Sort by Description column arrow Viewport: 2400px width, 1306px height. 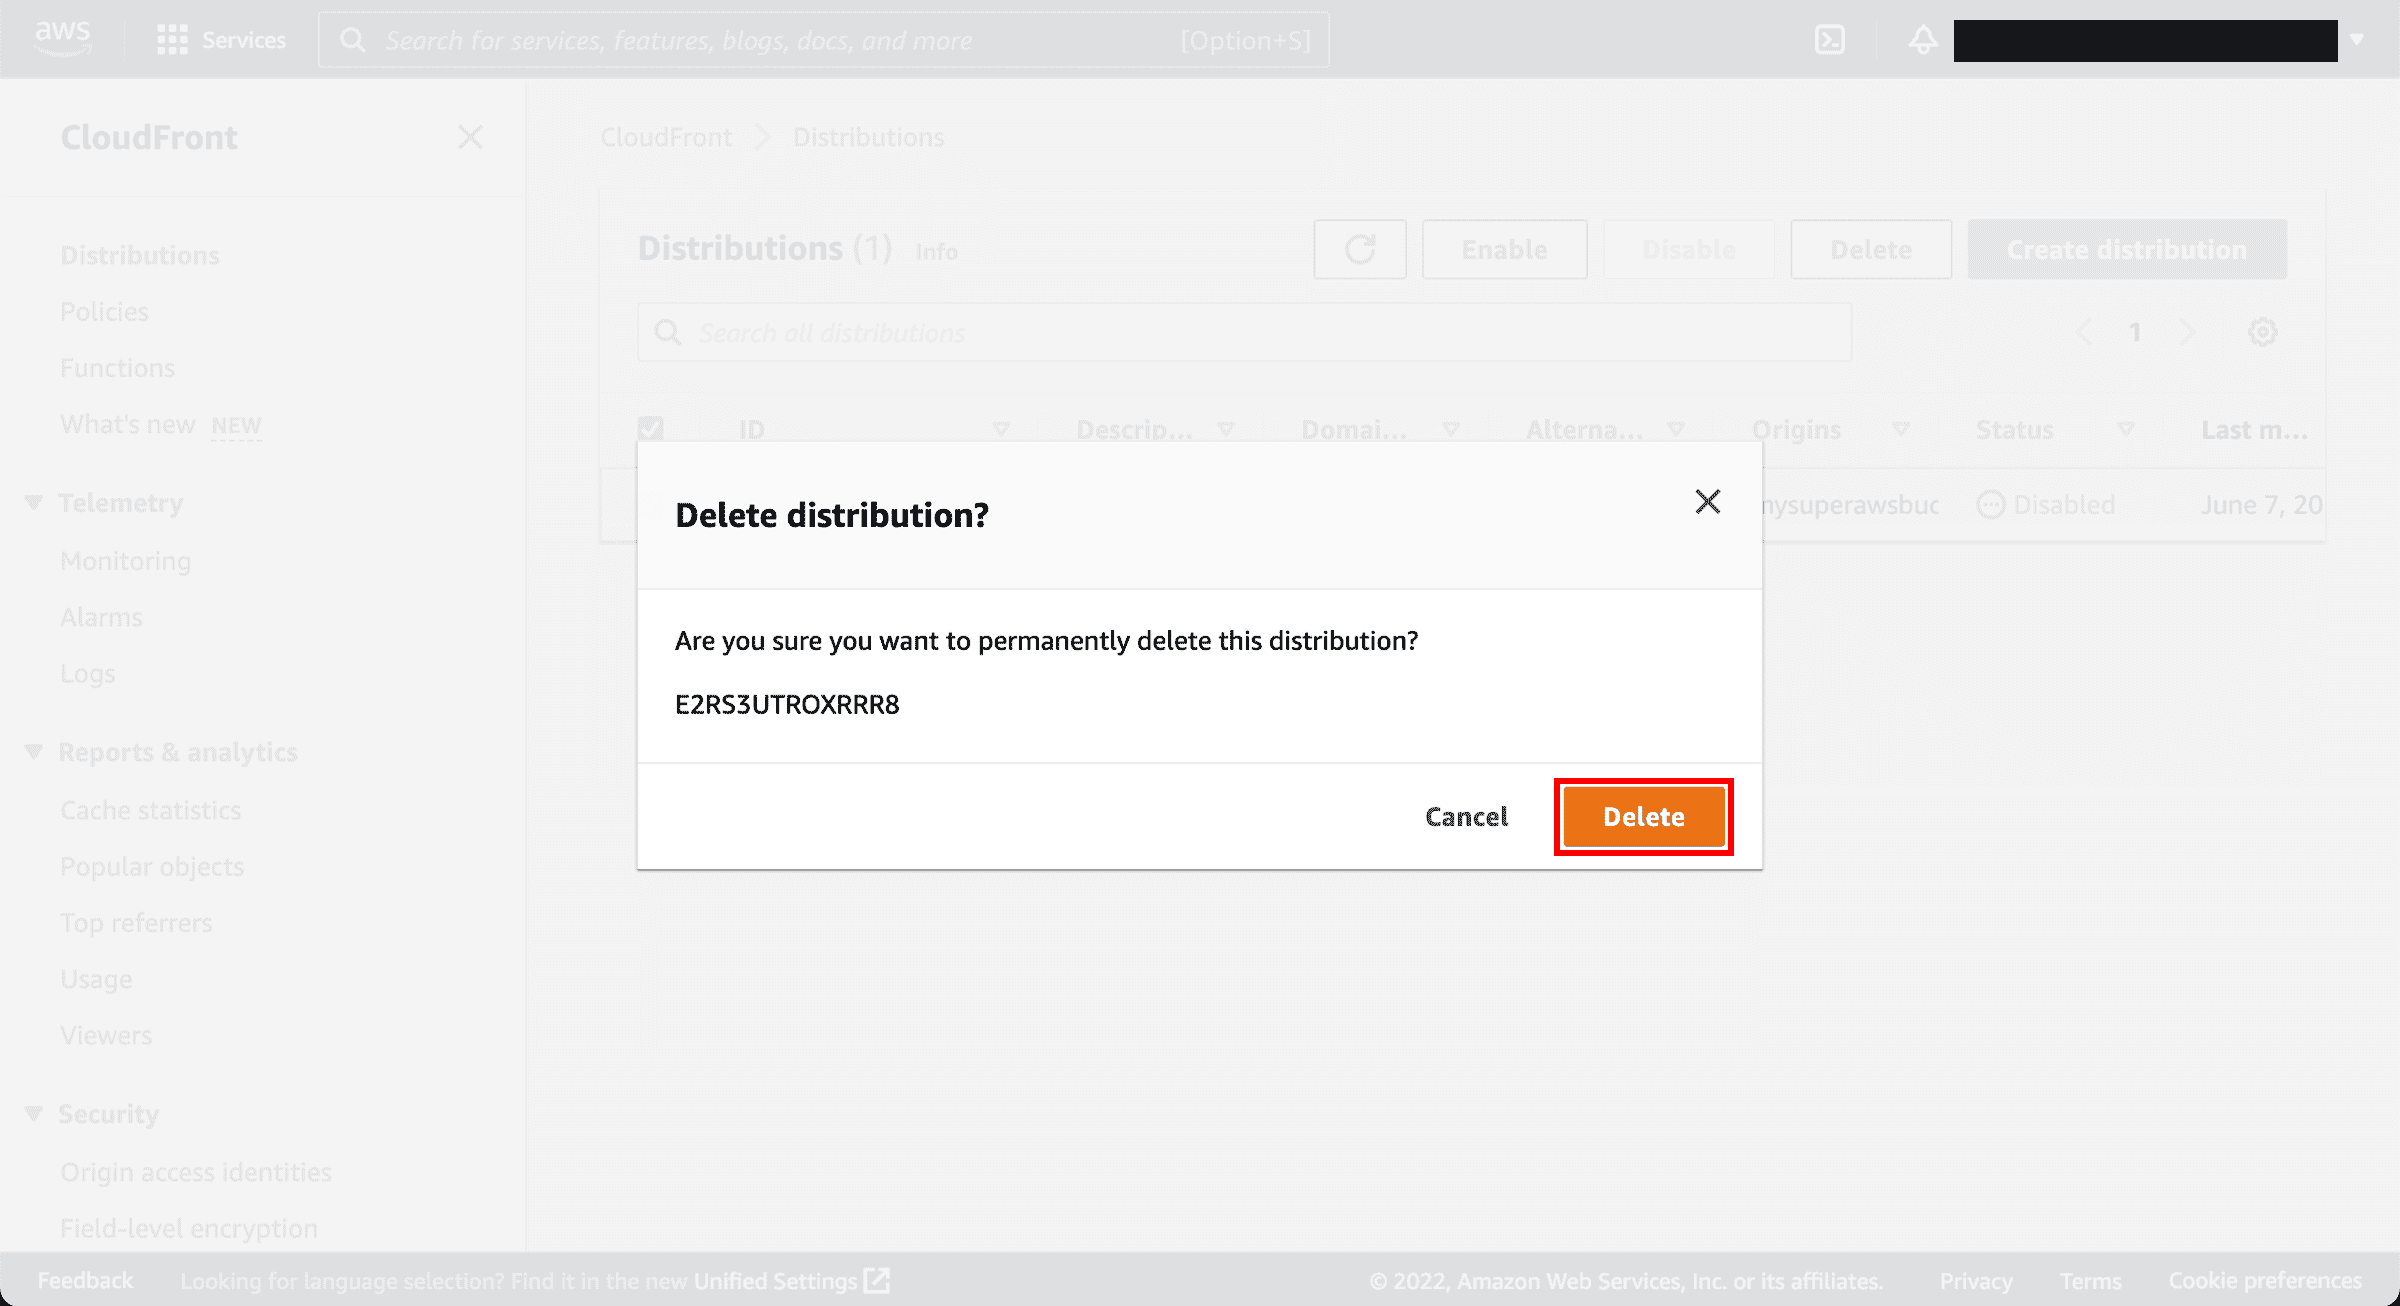[x=1226, y=429]
